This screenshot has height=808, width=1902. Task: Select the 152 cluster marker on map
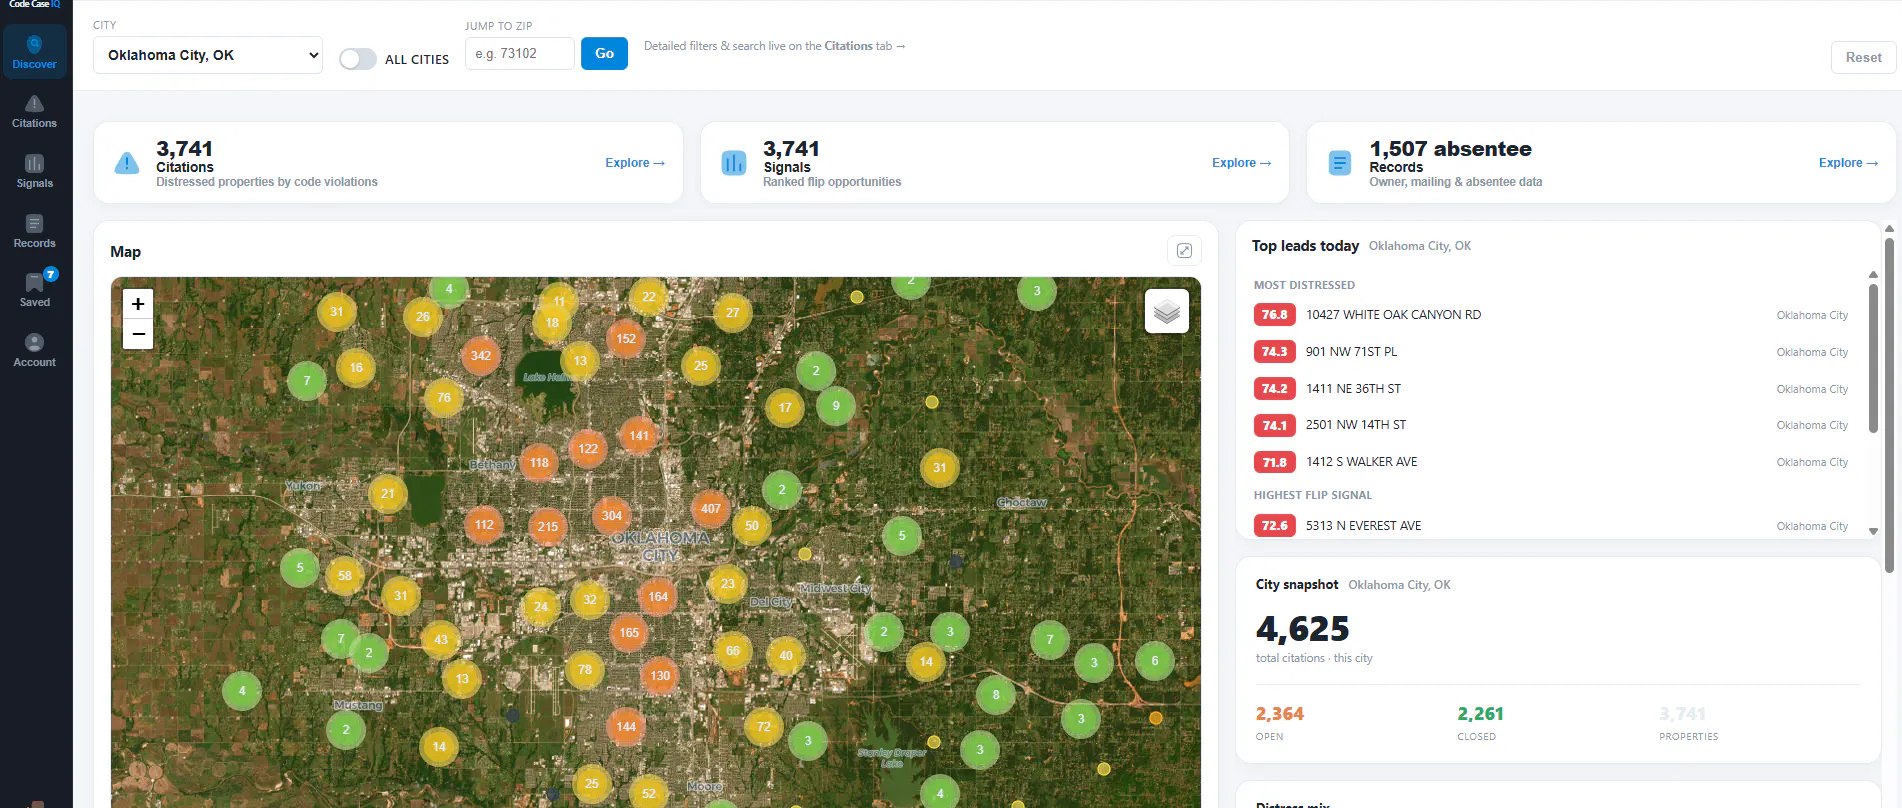click(626, 339)
